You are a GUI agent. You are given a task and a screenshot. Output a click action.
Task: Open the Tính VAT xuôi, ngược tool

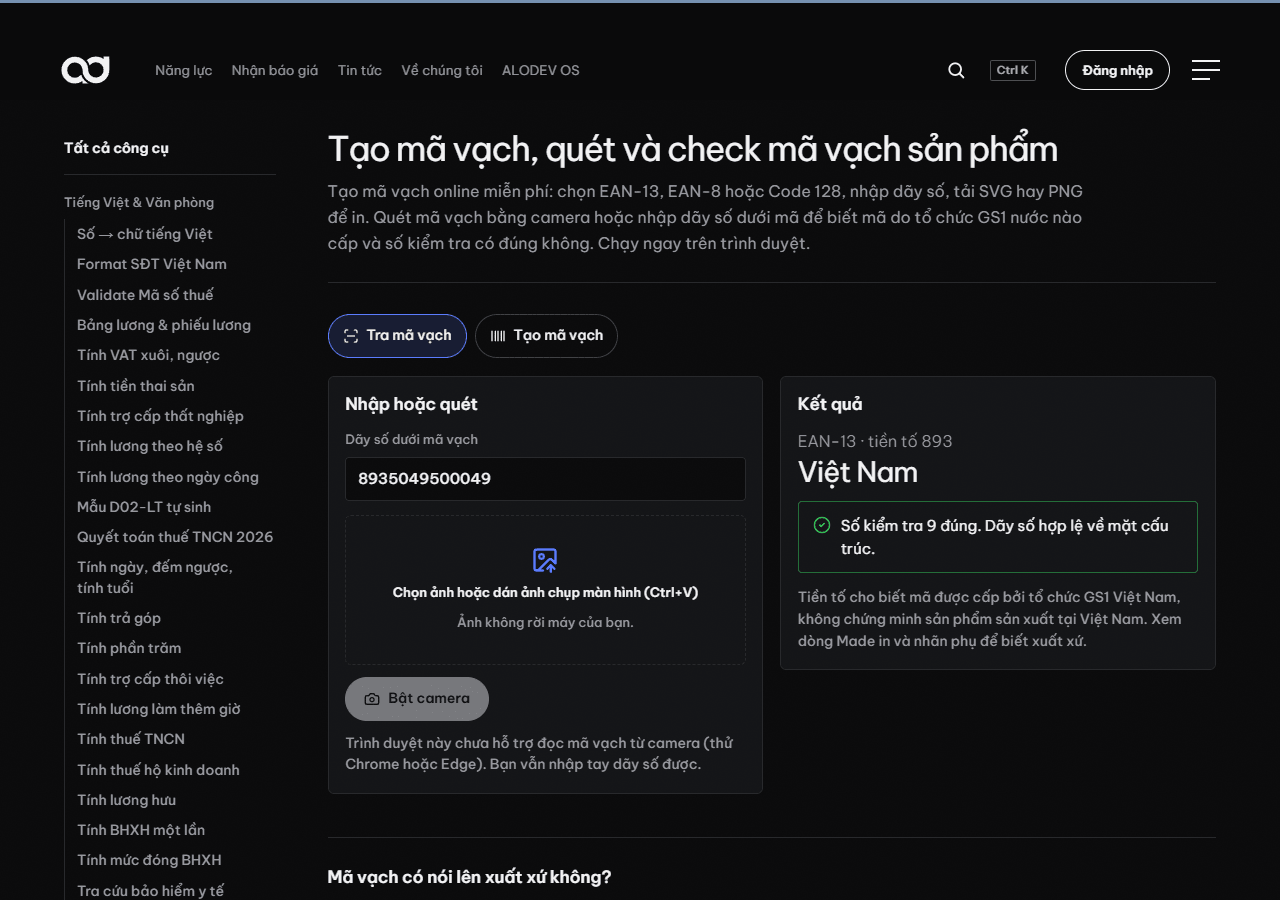point(148,355)
